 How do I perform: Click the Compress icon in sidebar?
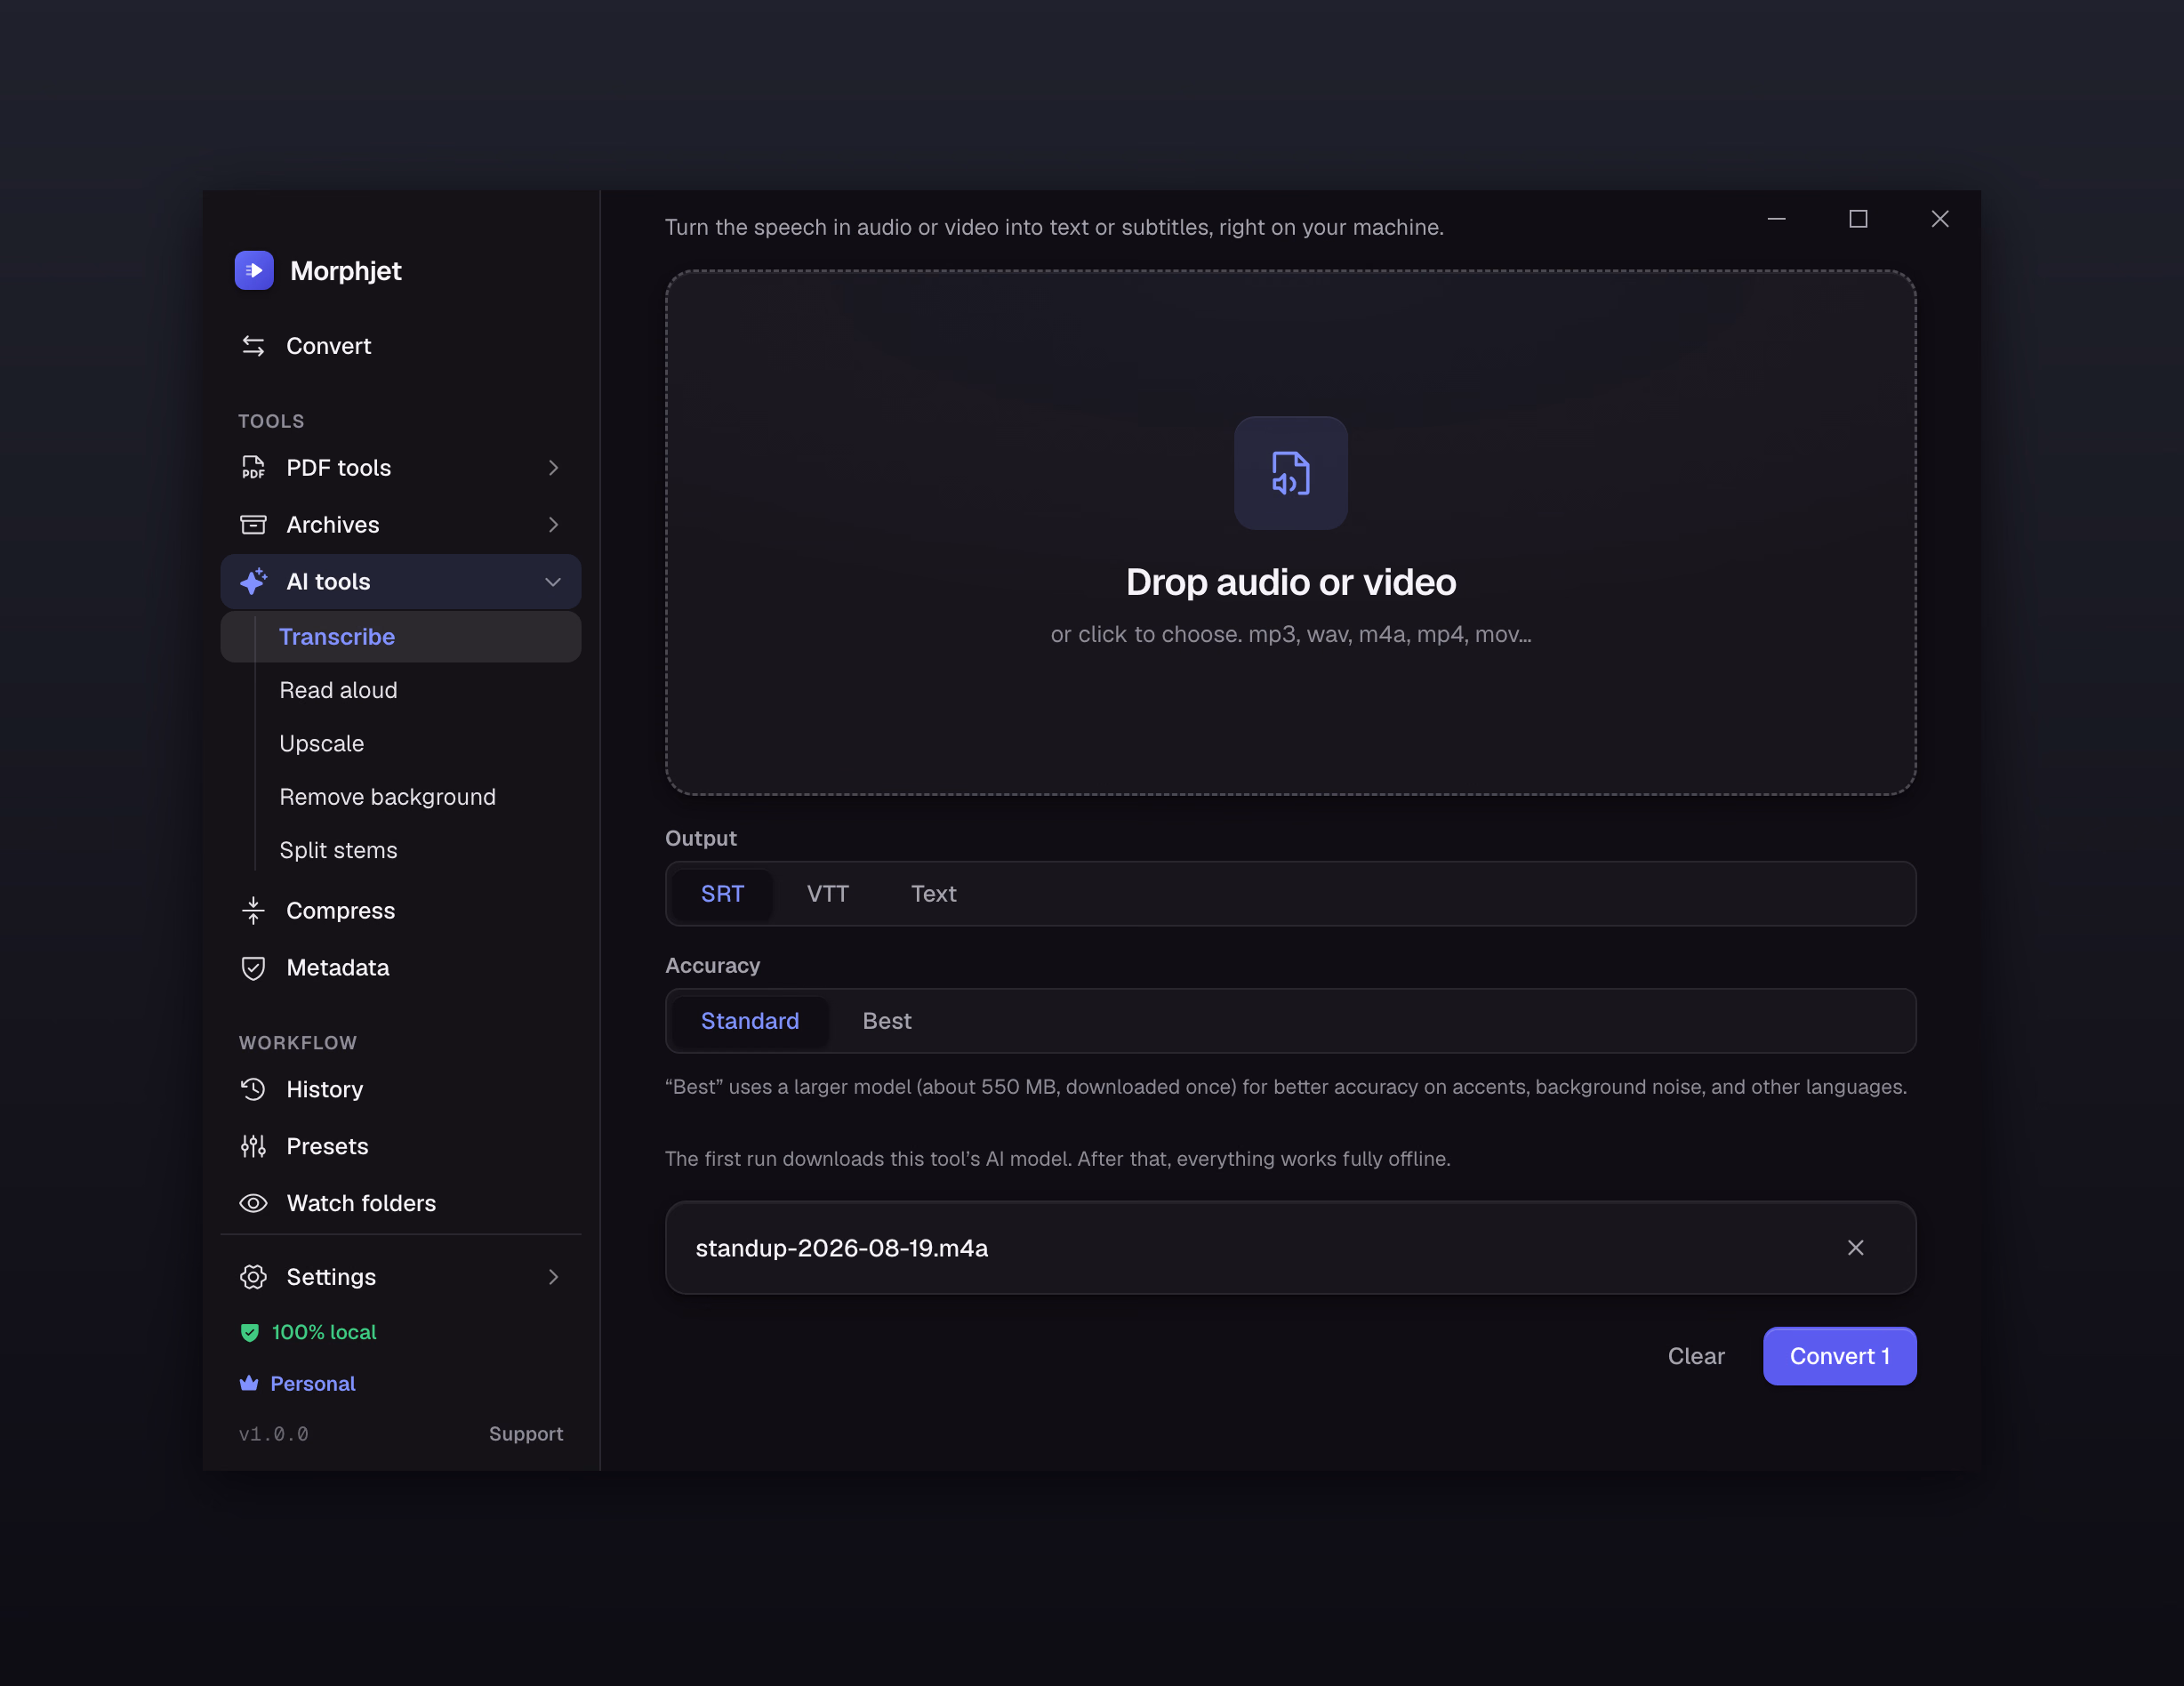pyautogui.click(x=253, y=910)
